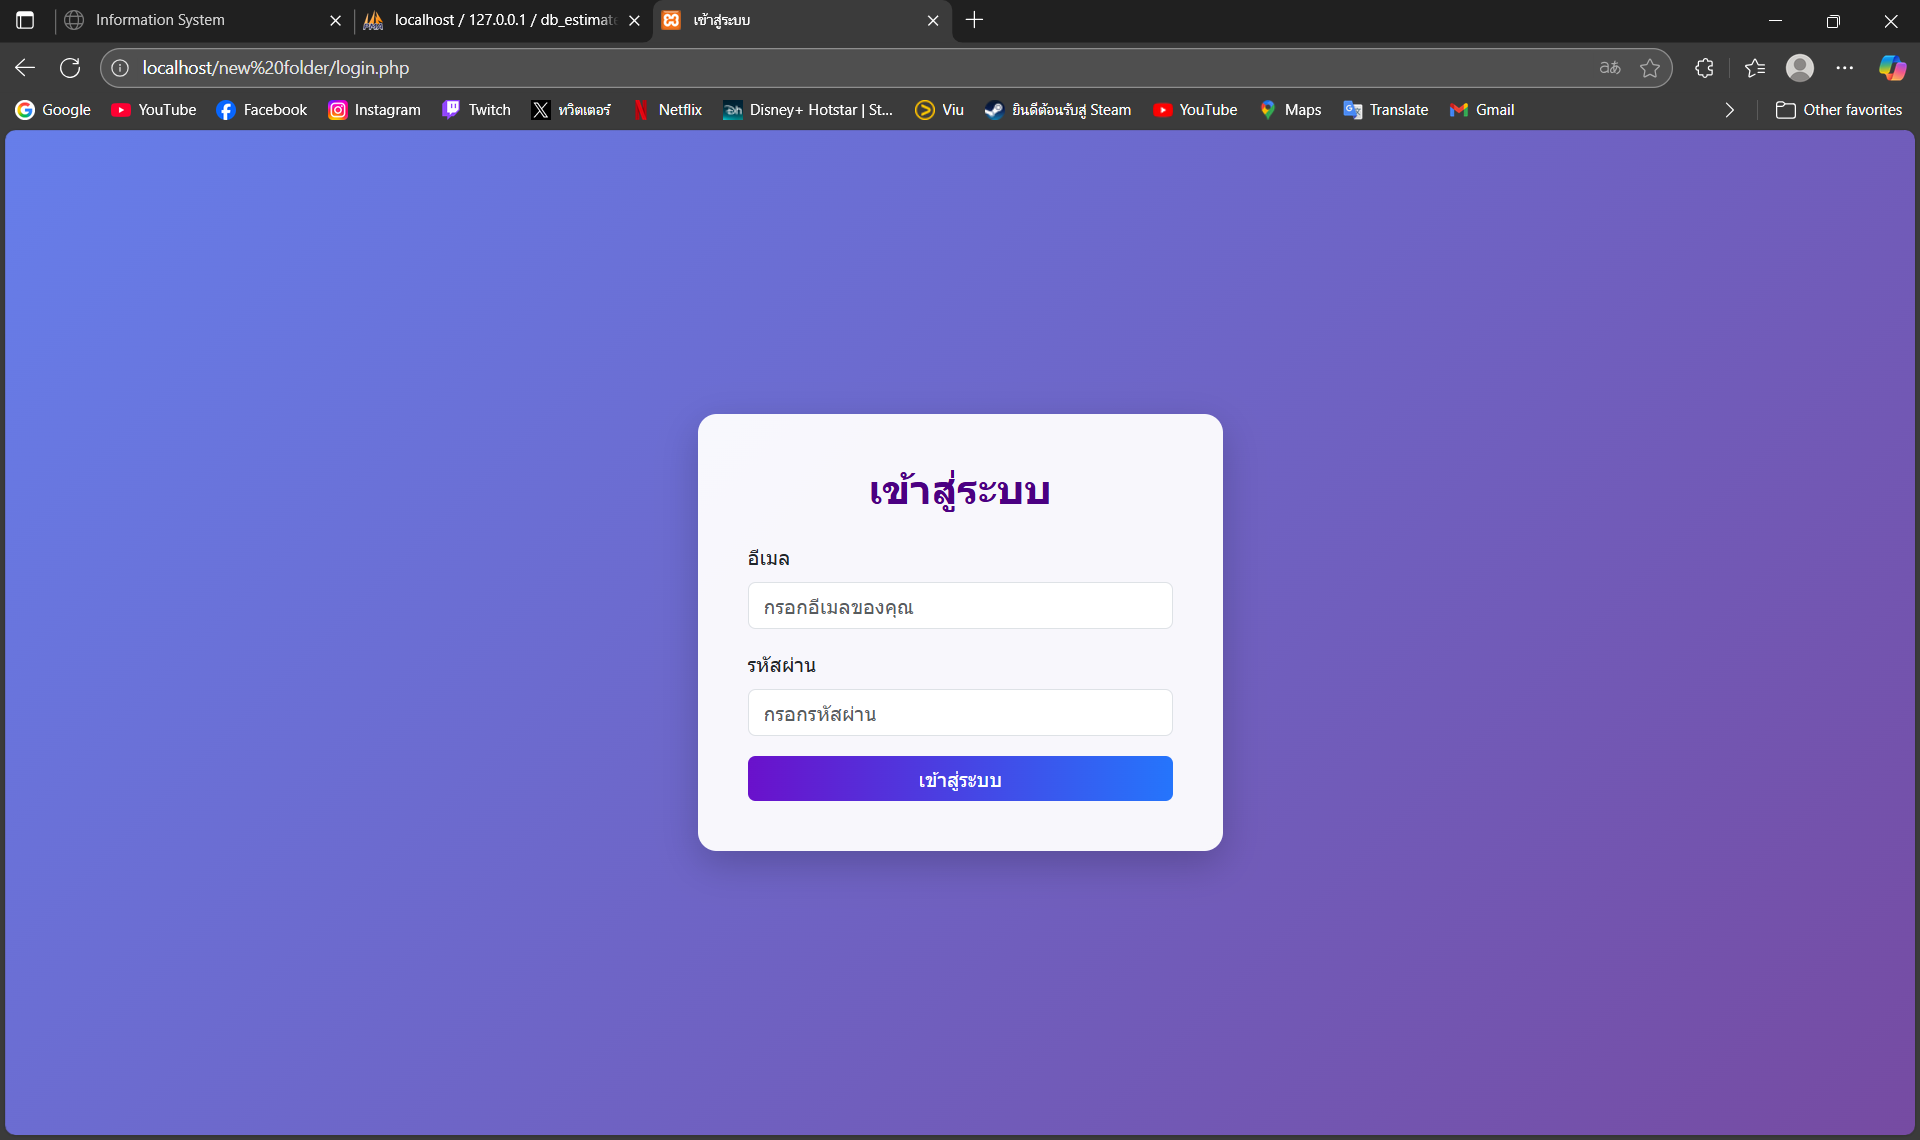Add this page to favorites star

[1650, 68]
